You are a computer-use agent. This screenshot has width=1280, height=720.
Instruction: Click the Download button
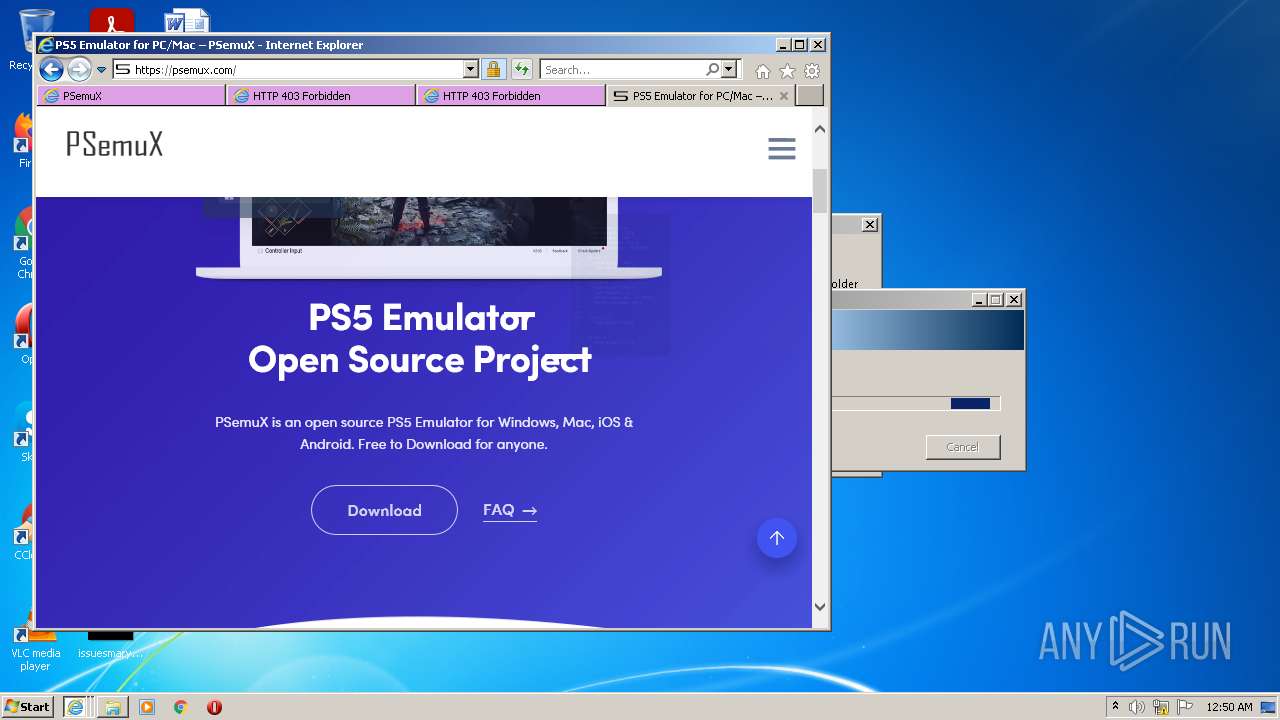pos(384,510)
